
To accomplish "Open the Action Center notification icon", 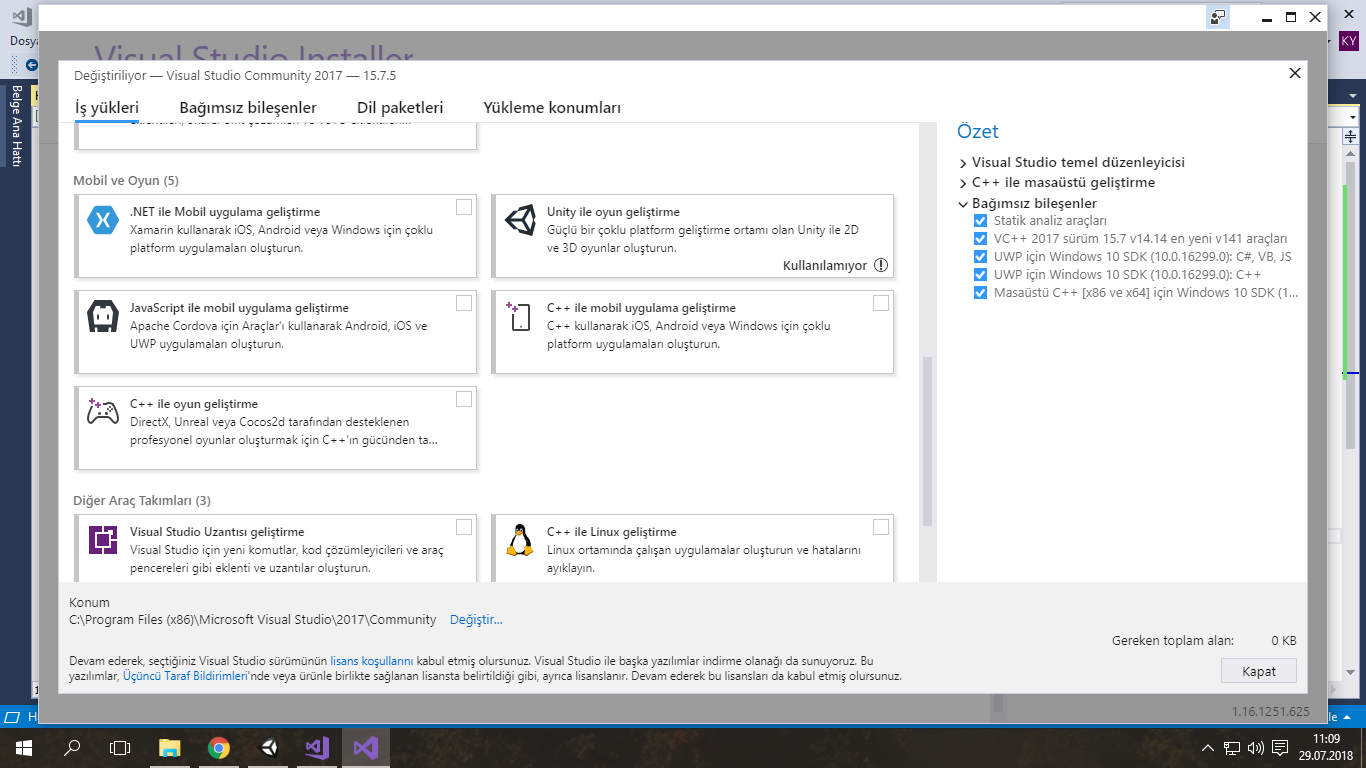I will pos(1279,747).
